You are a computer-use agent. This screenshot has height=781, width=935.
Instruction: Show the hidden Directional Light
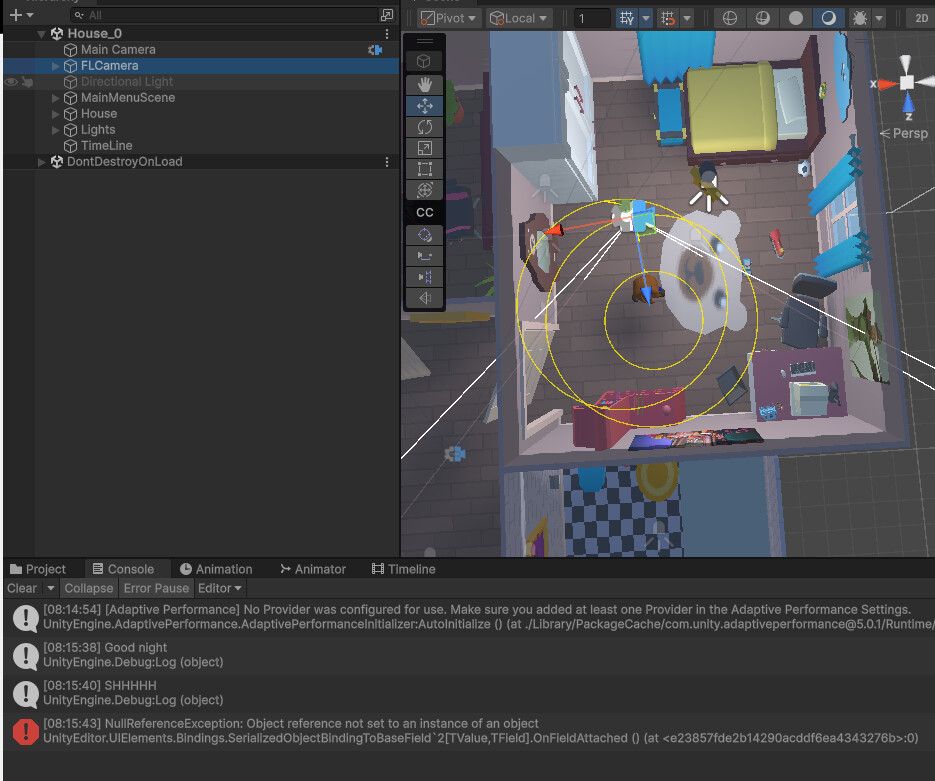pos(9,81)
